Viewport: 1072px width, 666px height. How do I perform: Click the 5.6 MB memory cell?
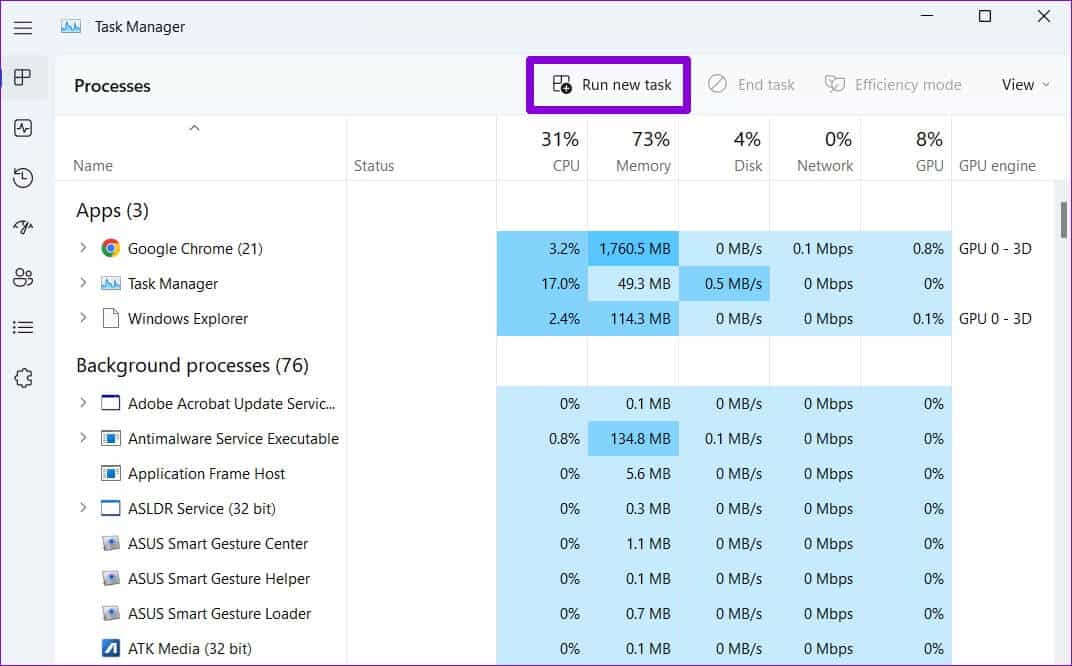pos(633,474)
